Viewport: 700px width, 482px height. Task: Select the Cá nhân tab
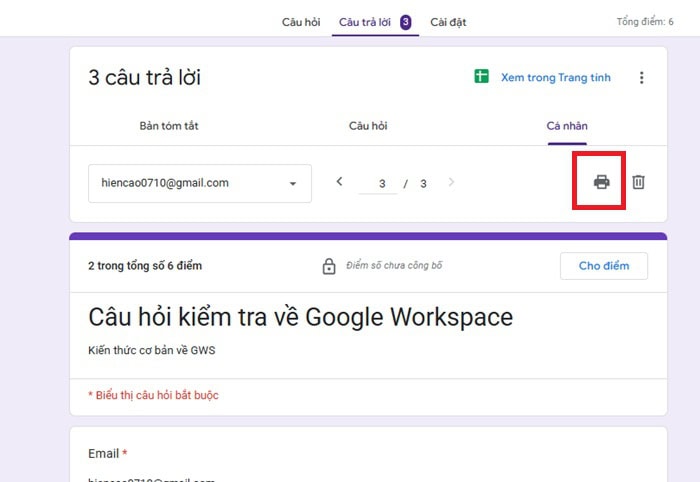(566, 126)
